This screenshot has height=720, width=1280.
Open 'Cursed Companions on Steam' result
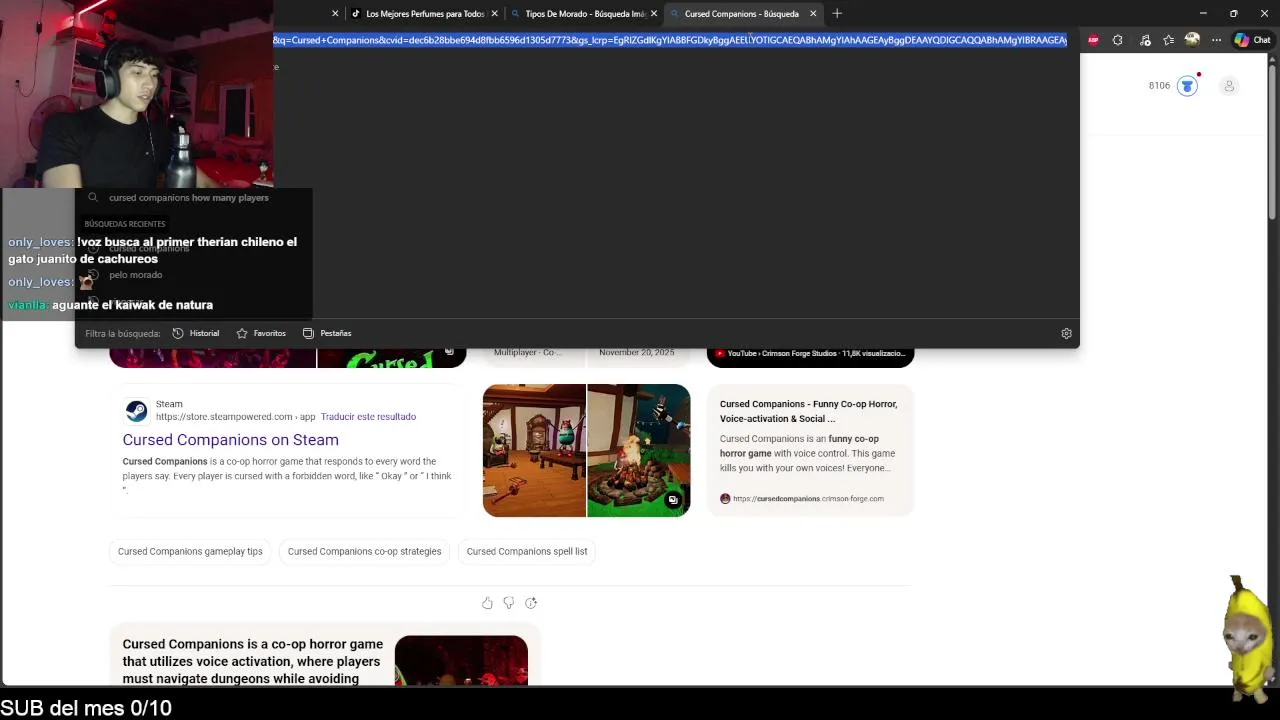tap(230, 440)
